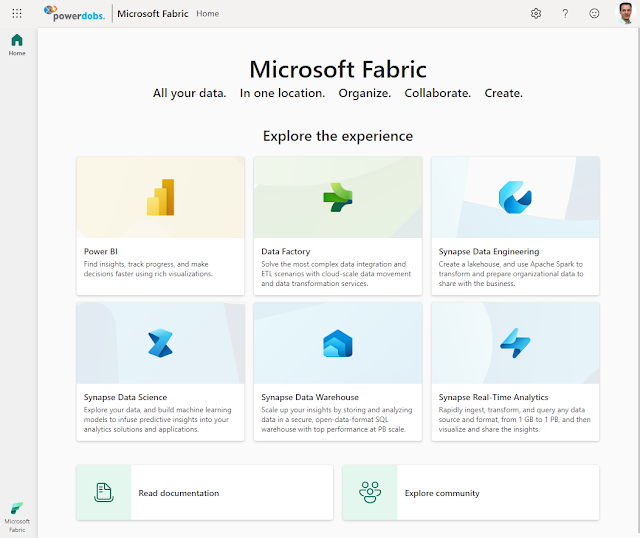This screenshot has width=640, height=538.
Task: Open the settings gear icon
Action: (536, 13)
